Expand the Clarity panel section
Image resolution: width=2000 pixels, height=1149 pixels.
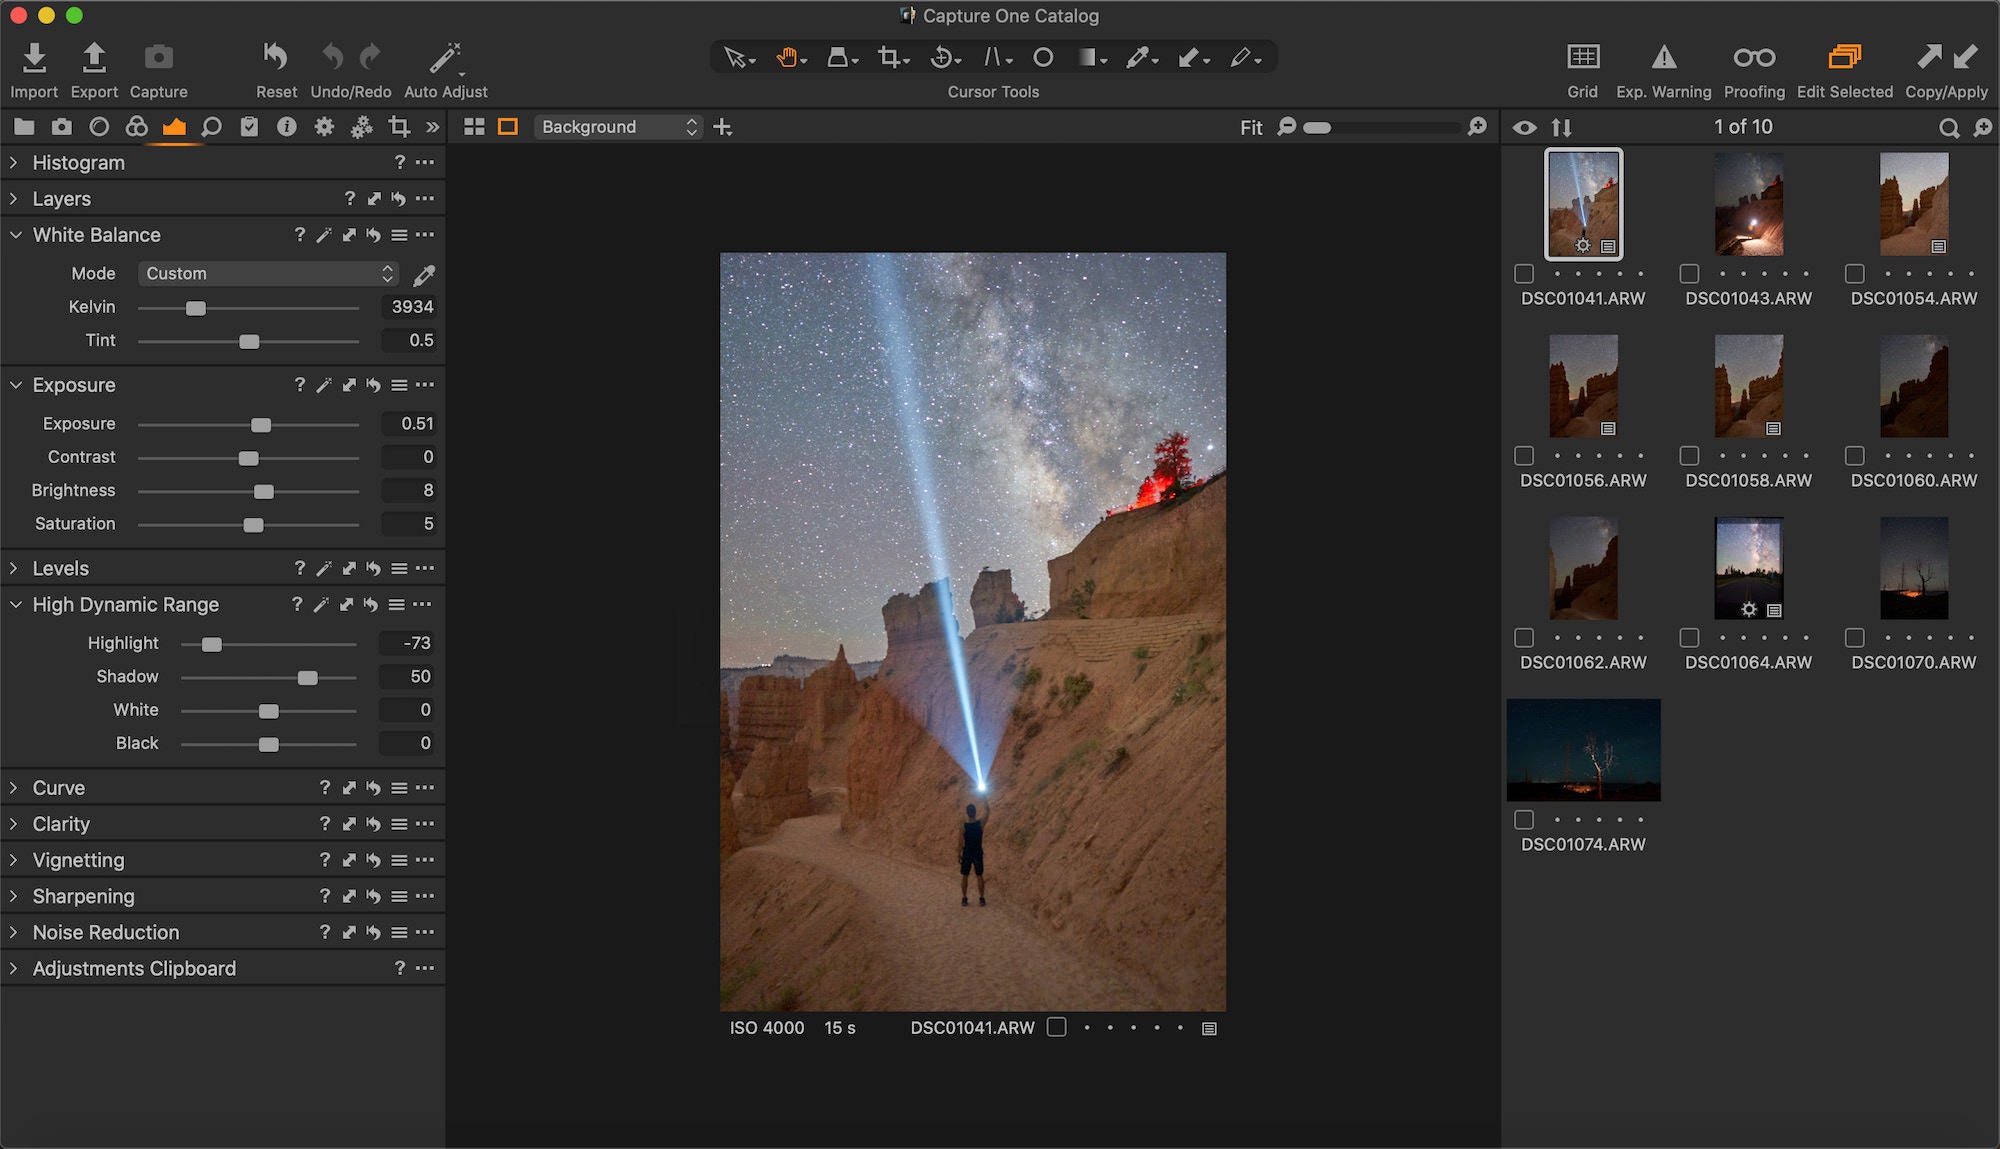coord(12,823)
